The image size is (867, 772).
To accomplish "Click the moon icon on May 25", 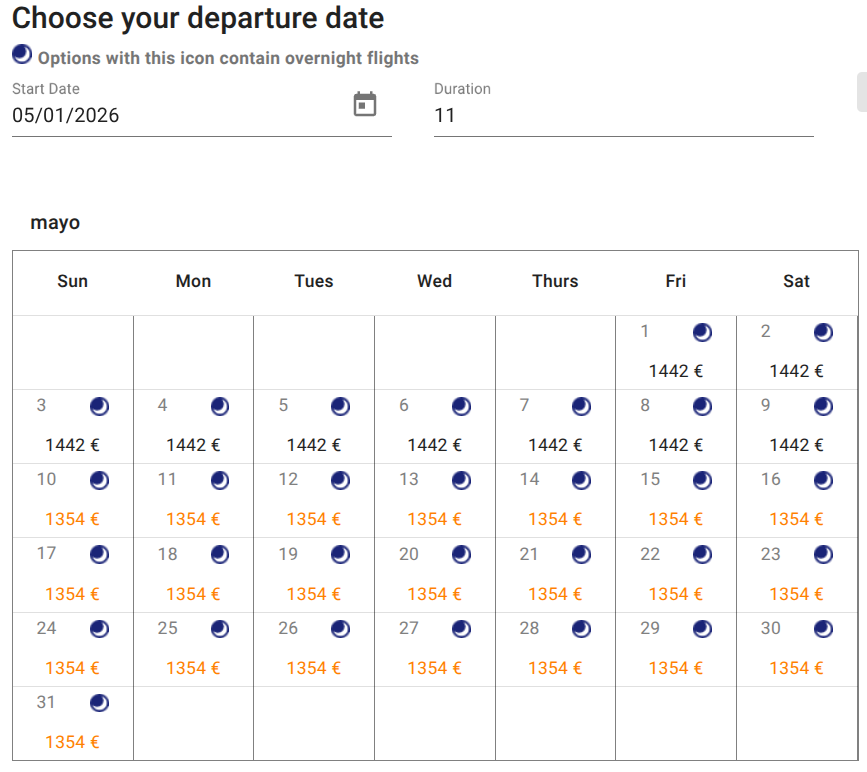I will pos(220,629).
